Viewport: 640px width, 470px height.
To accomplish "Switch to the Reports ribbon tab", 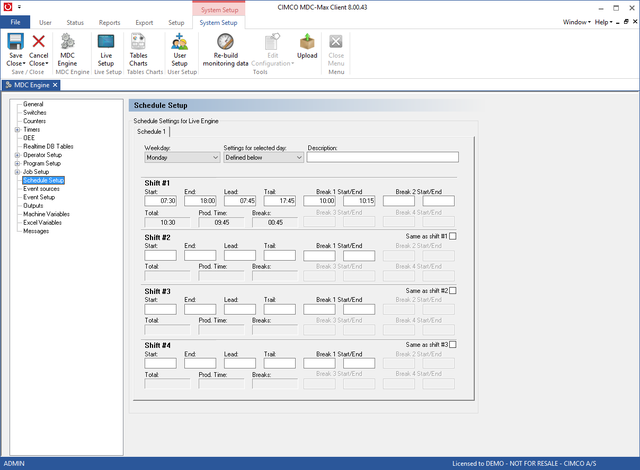I will [x=109, y=23].
